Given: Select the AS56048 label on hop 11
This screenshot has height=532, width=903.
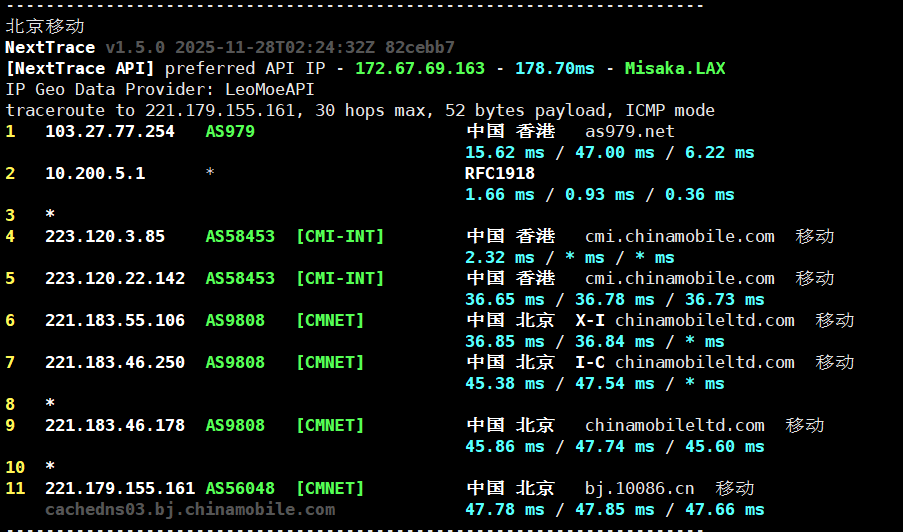Looking at the screenshot, I should click(x=240, y=488).
